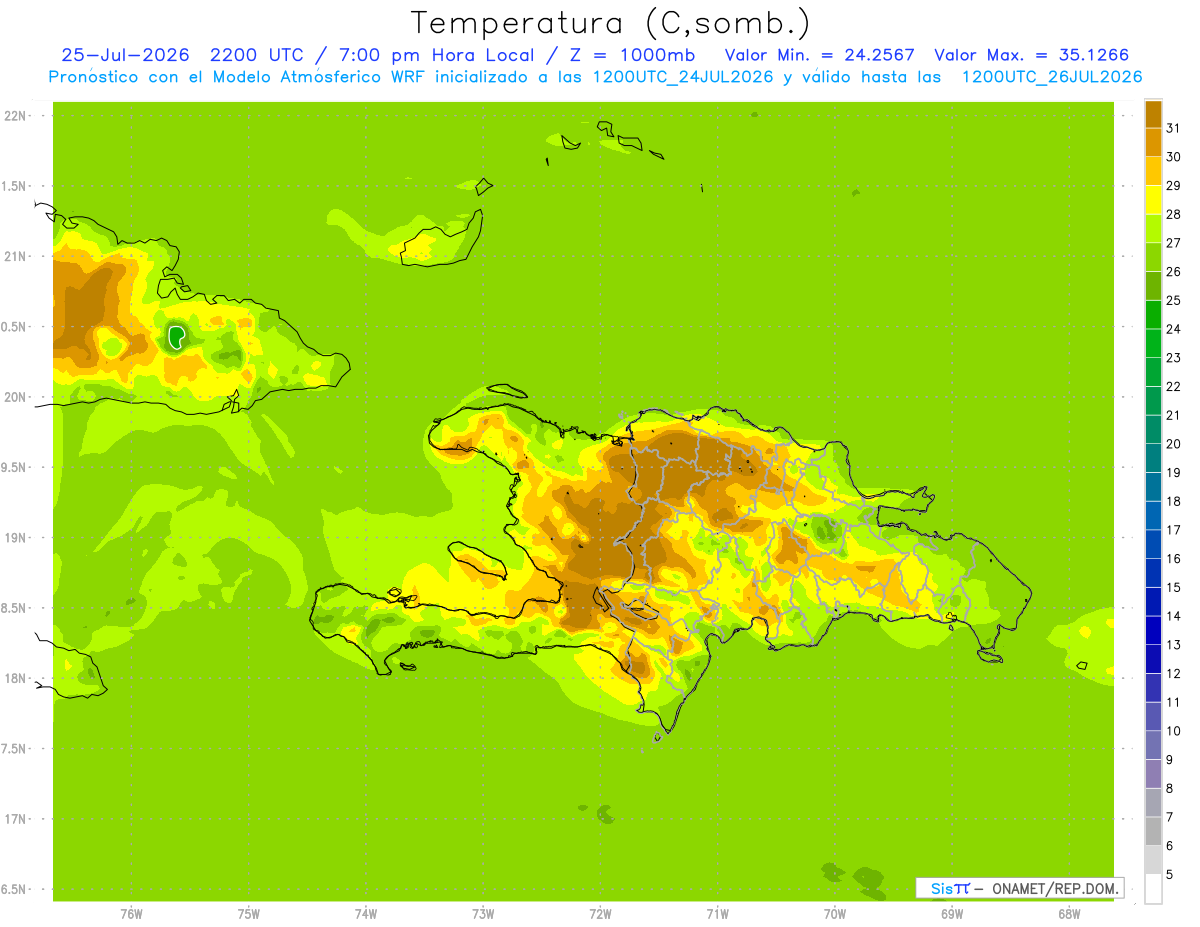Viewport: 1200px width, 927px height.
Task: Click the gold colorbar swatch between 29 and 30
Action: (x=1153, y=171)
